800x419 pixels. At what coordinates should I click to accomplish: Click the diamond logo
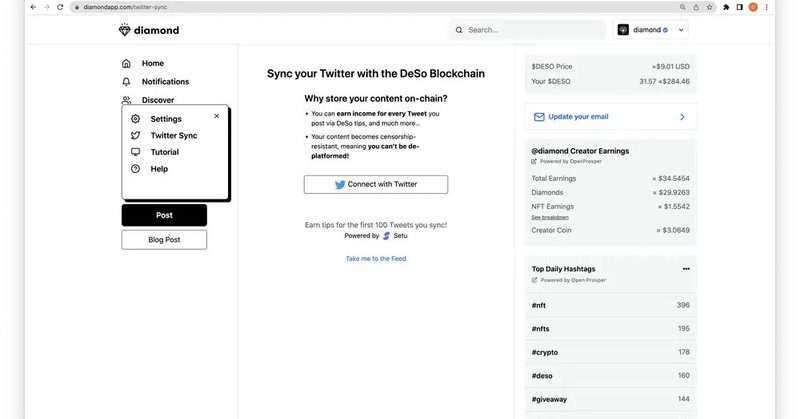[149, 30]
